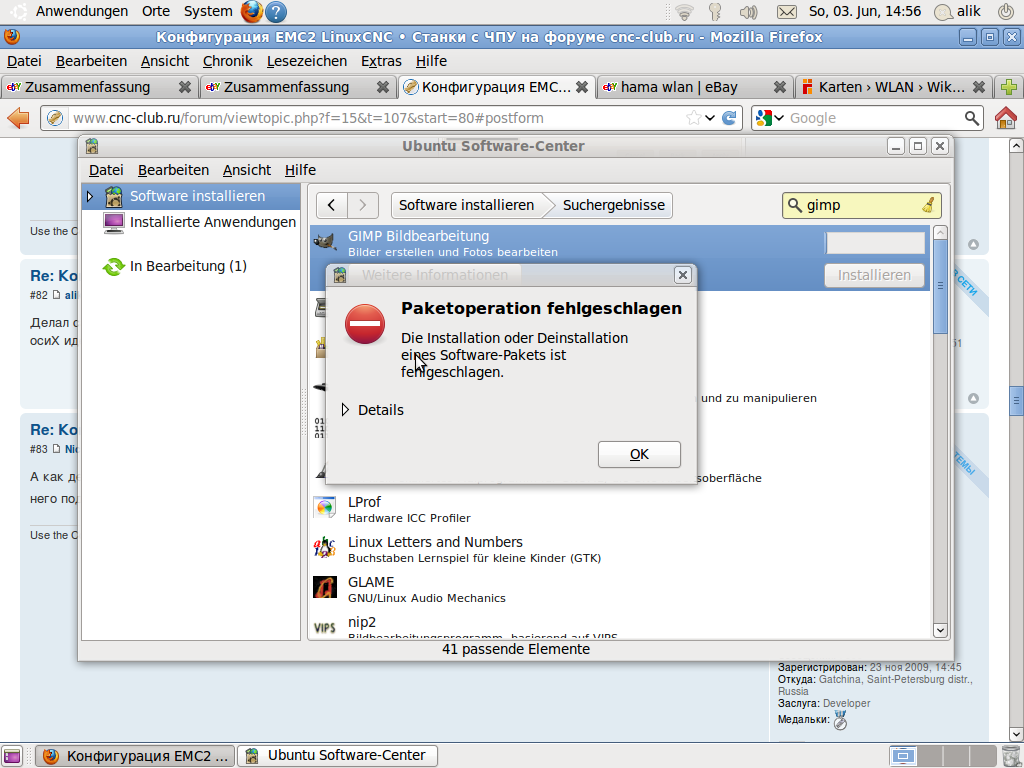
Task: Open the Firefox Lesezeichen menu
Action: pyautogui.click(x=306, y=61)
